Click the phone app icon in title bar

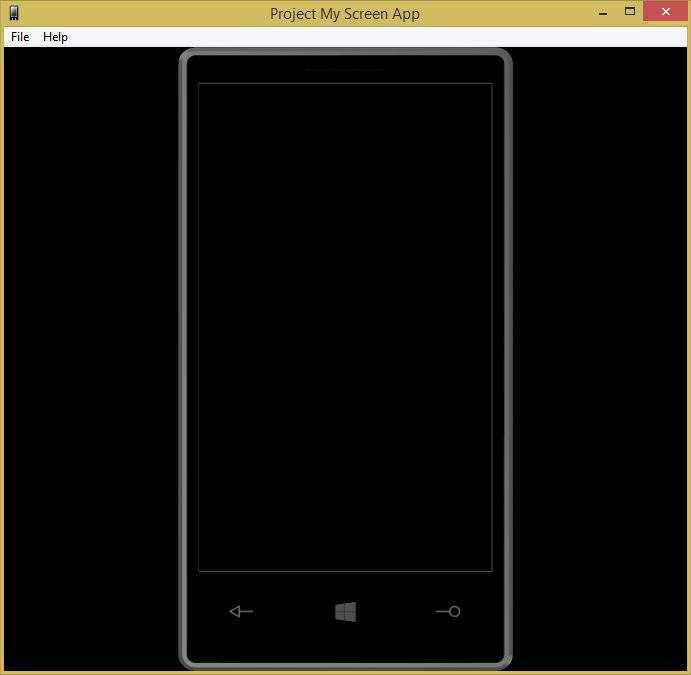pyautogui.click(x=14, y=13)
